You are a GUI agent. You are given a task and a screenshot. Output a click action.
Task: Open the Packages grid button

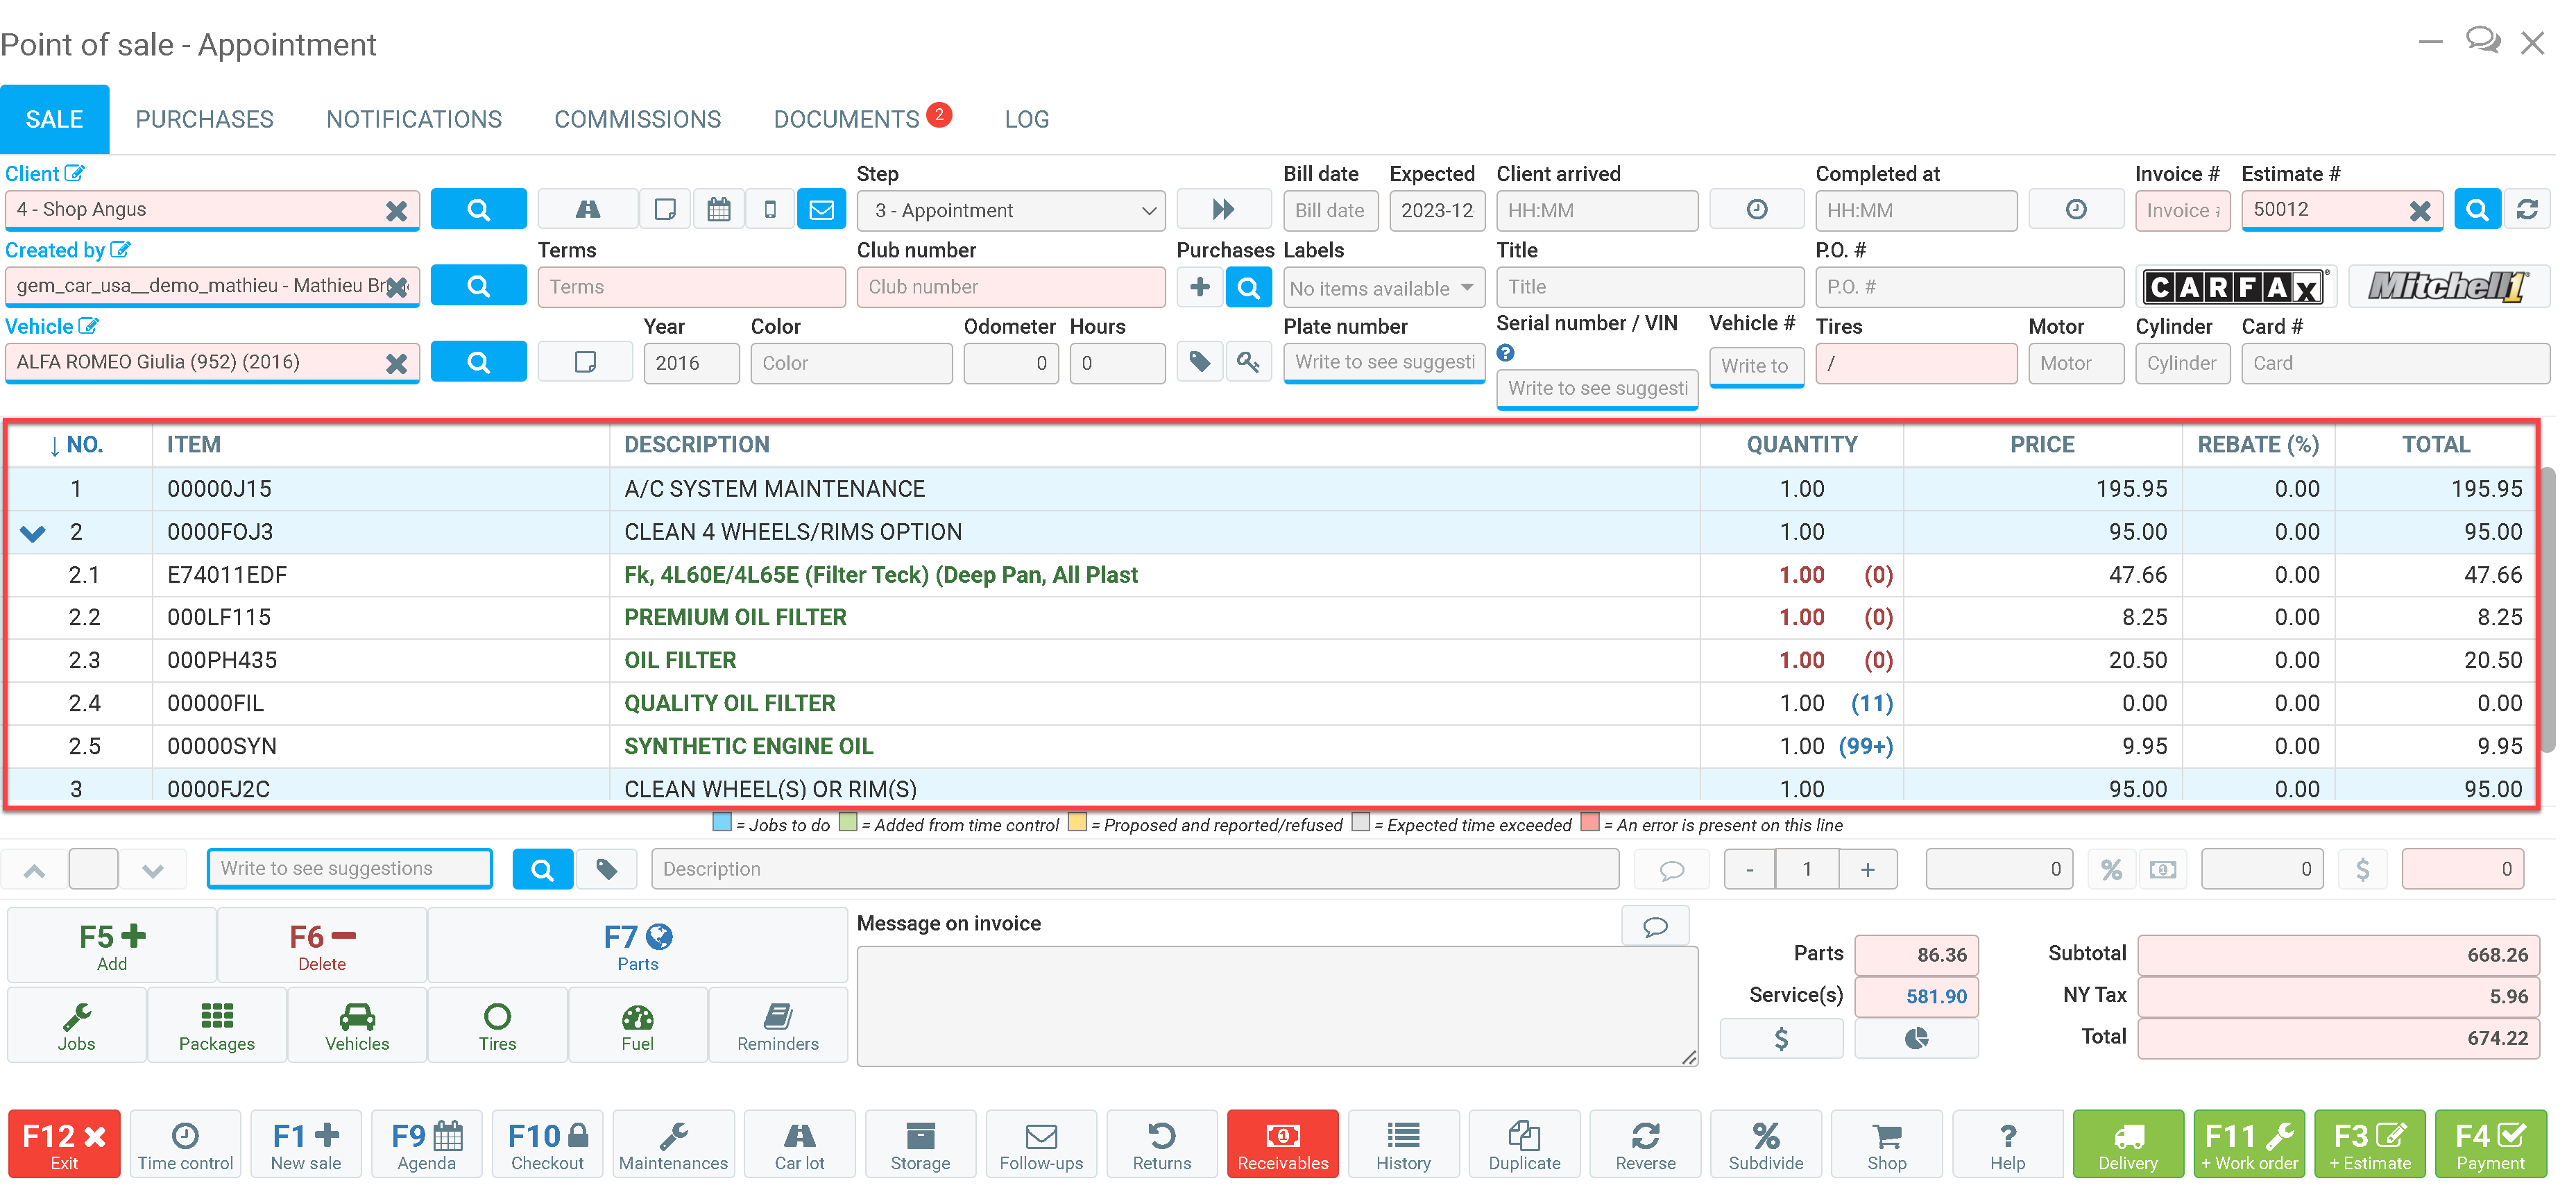coord(217,1026)
